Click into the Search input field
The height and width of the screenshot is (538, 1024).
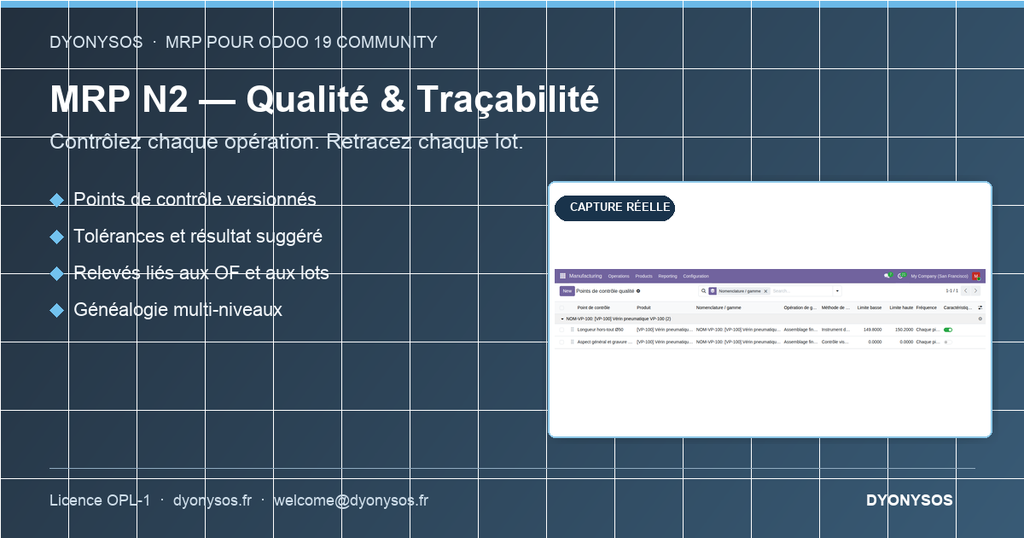[x=802, y=291]
